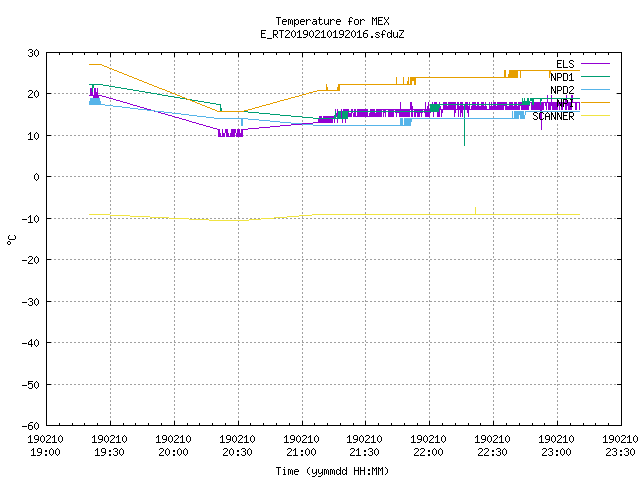Click the SCANNER legend label
This screenshot has width=640, height=480.
pos(553,116)
